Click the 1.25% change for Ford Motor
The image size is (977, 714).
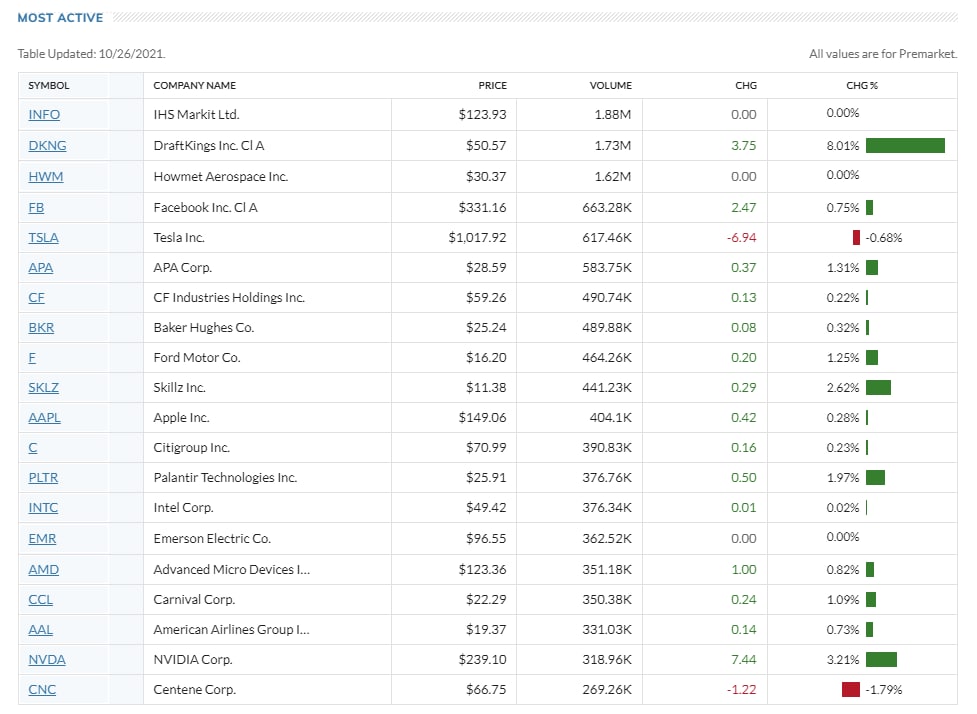tap(842, 358)
